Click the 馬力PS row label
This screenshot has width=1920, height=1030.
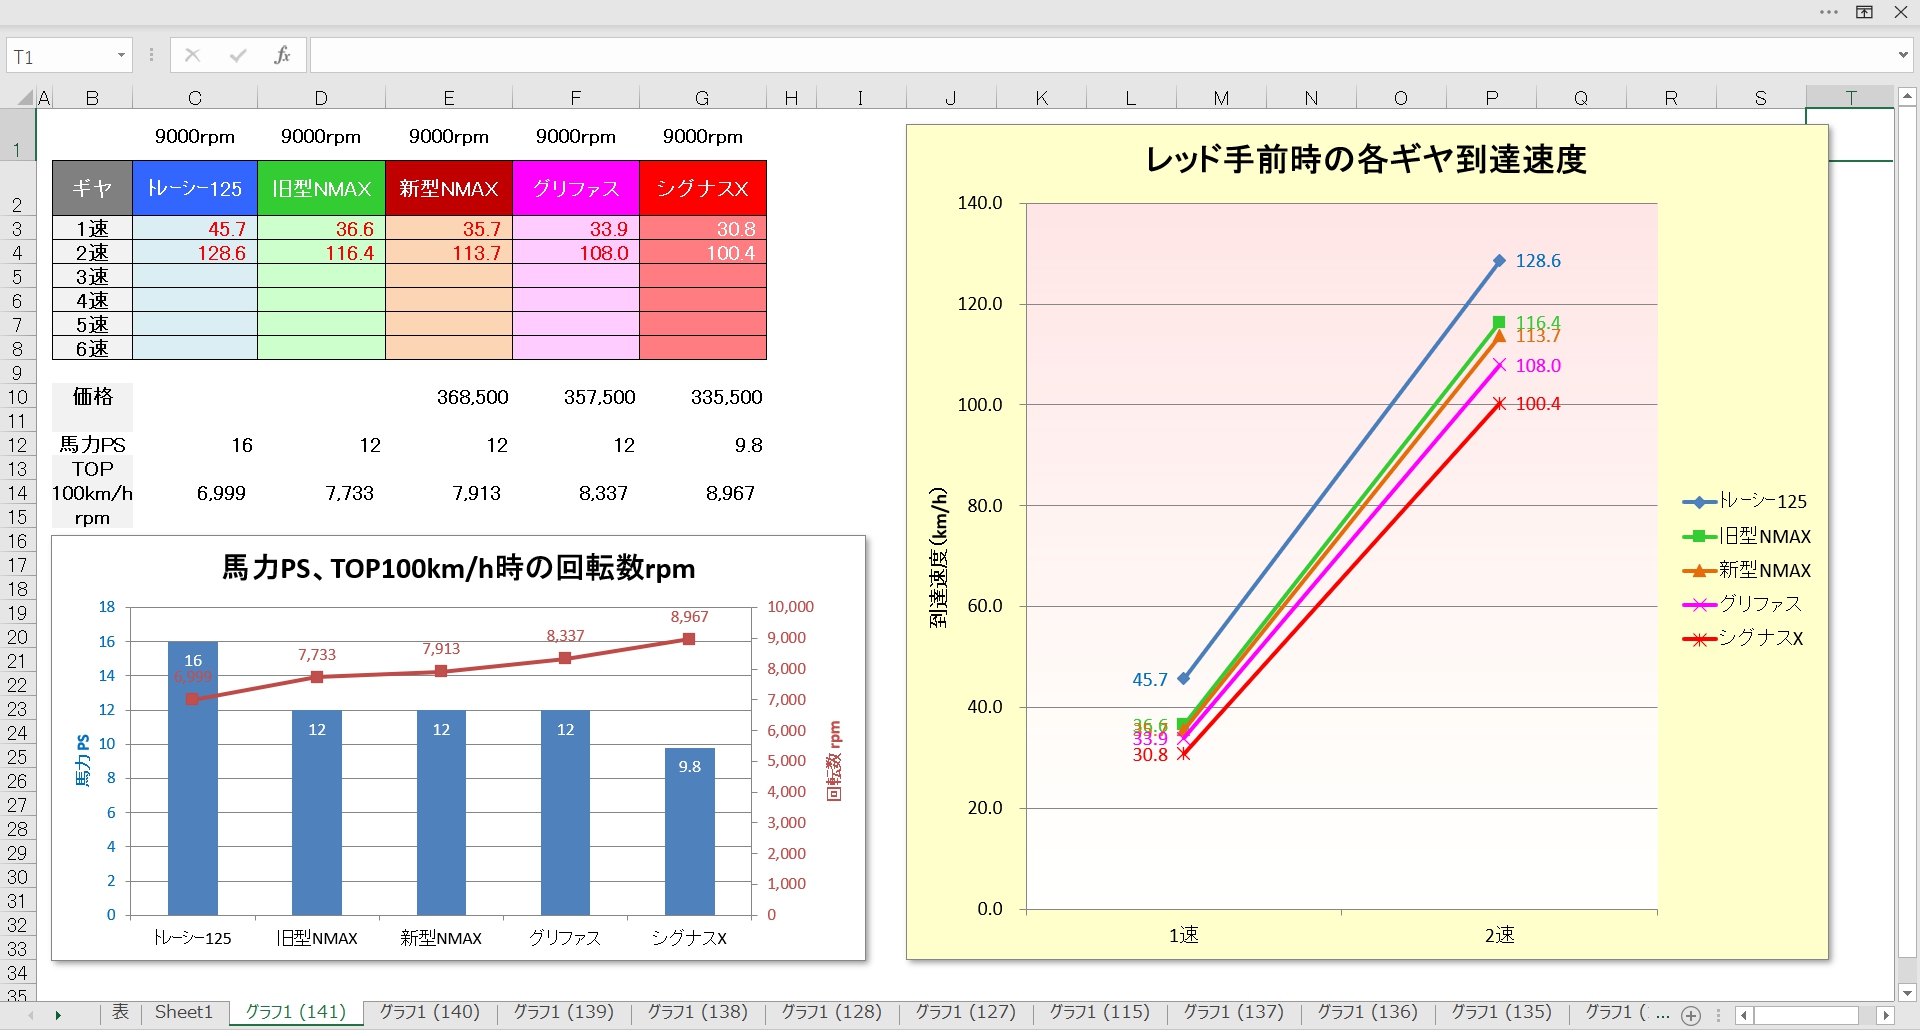click(92, 445)
